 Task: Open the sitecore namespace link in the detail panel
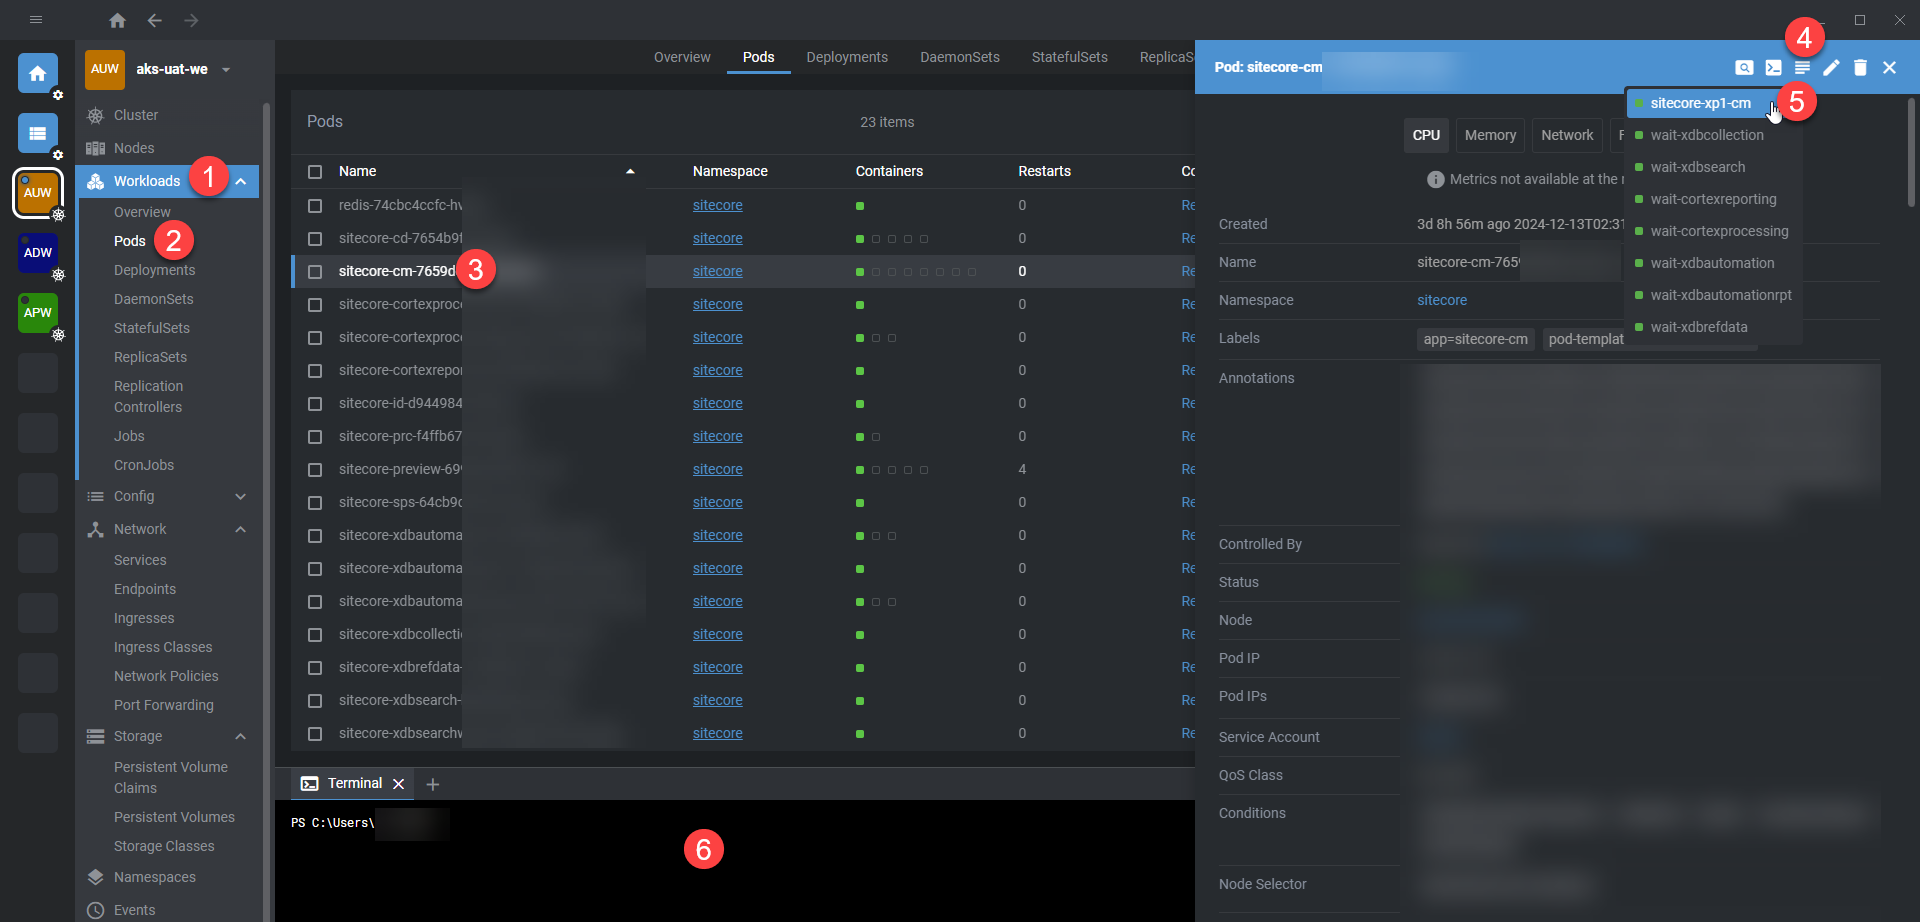click(1442, 299)
